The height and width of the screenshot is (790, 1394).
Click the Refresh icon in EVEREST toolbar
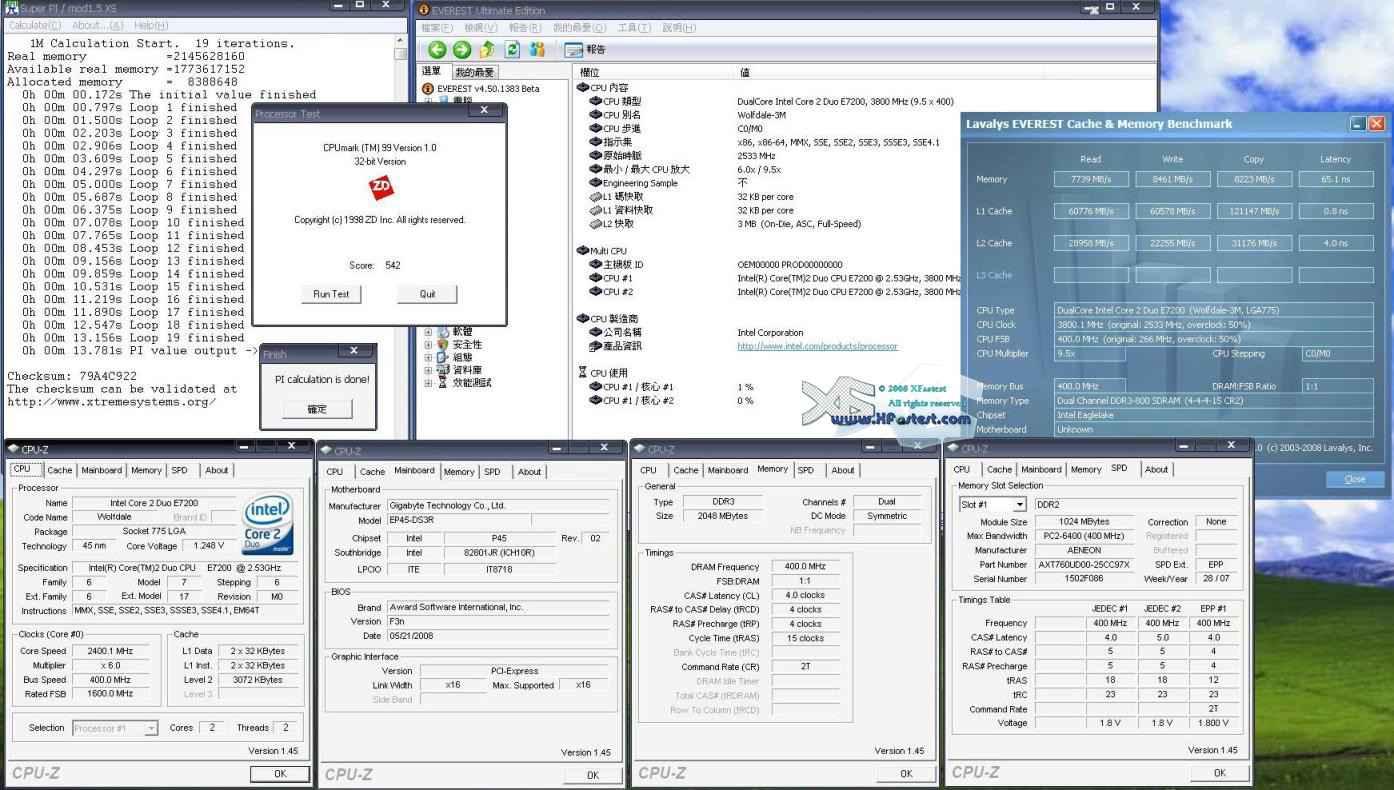tap(512, 49)
